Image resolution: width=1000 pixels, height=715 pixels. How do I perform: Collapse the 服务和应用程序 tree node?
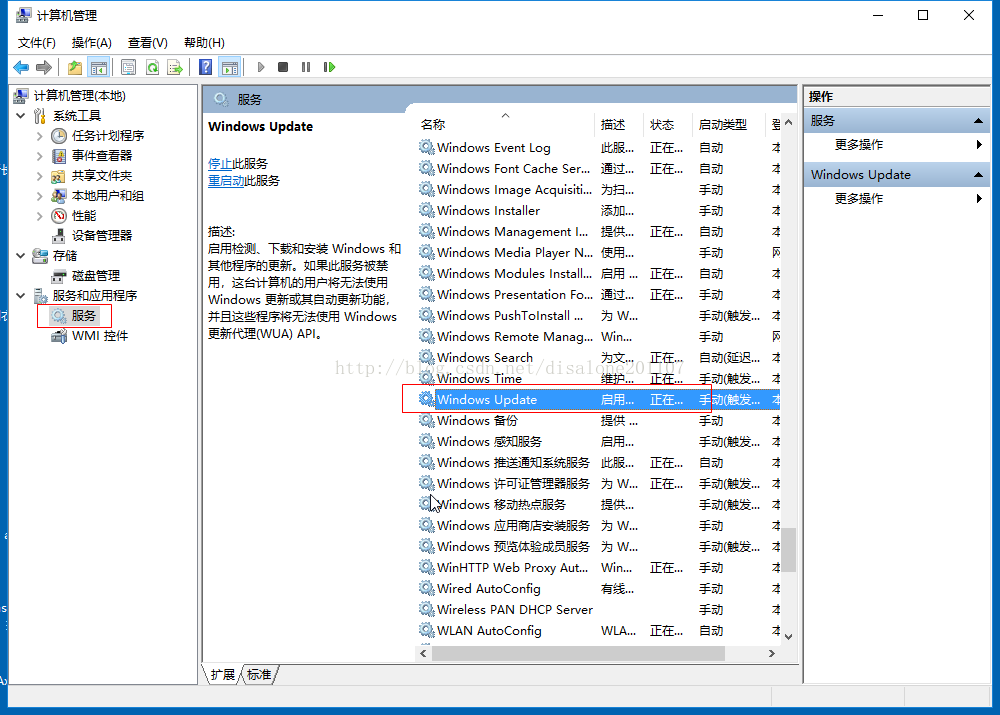tap(21, 295)
